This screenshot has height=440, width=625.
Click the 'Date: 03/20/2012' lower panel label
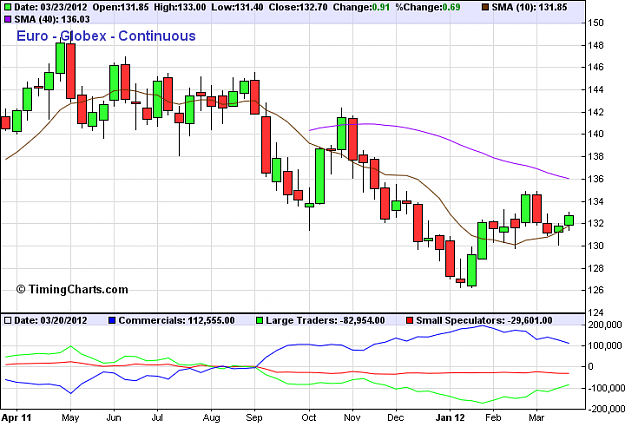(x=51, y=320)
